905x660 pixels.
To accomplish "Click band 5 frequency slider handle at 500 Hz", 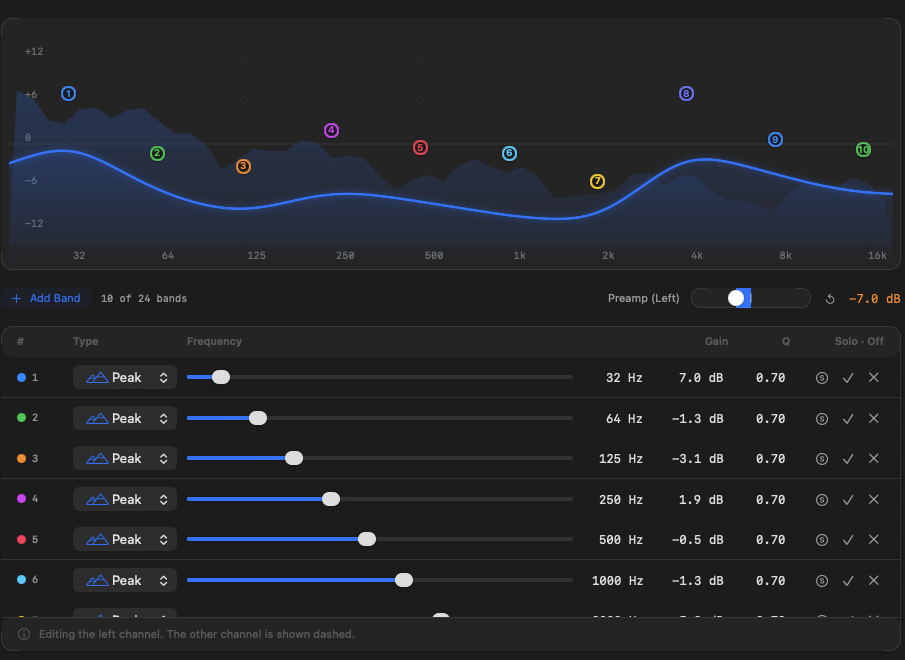I will [367, 539].
